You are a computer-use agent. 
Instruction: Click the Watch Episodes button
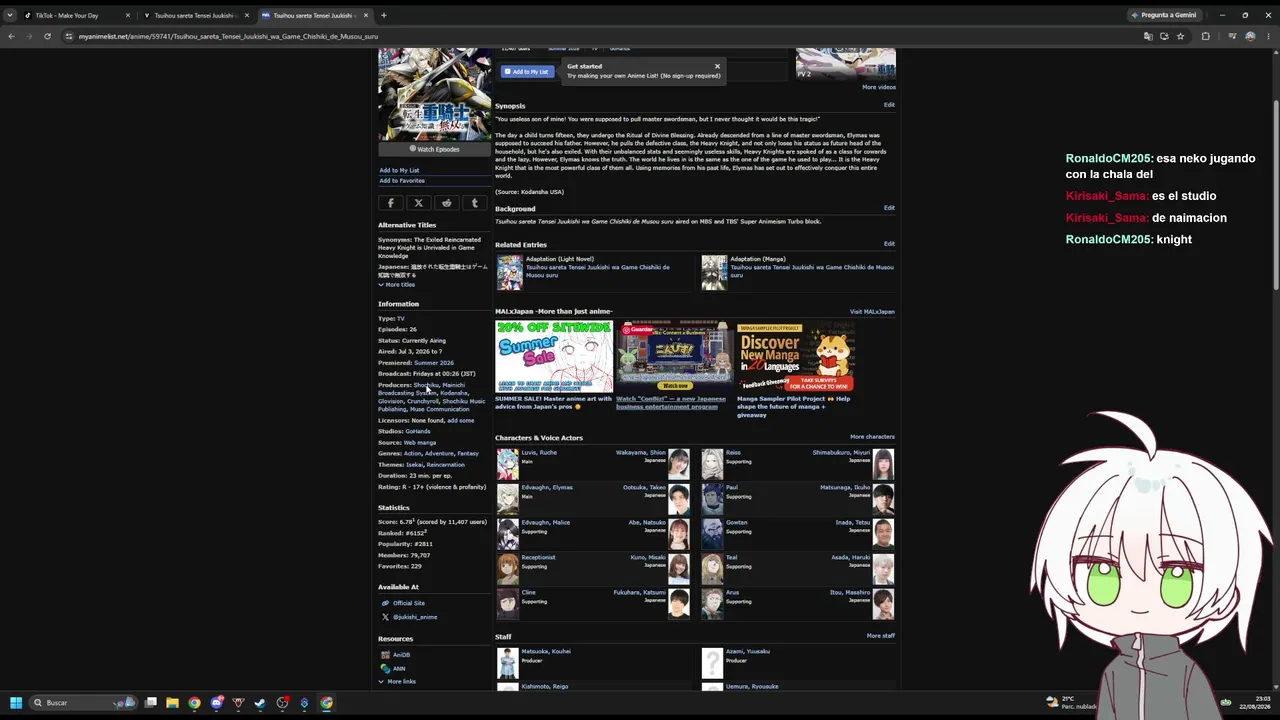click(x=434, y=149)
